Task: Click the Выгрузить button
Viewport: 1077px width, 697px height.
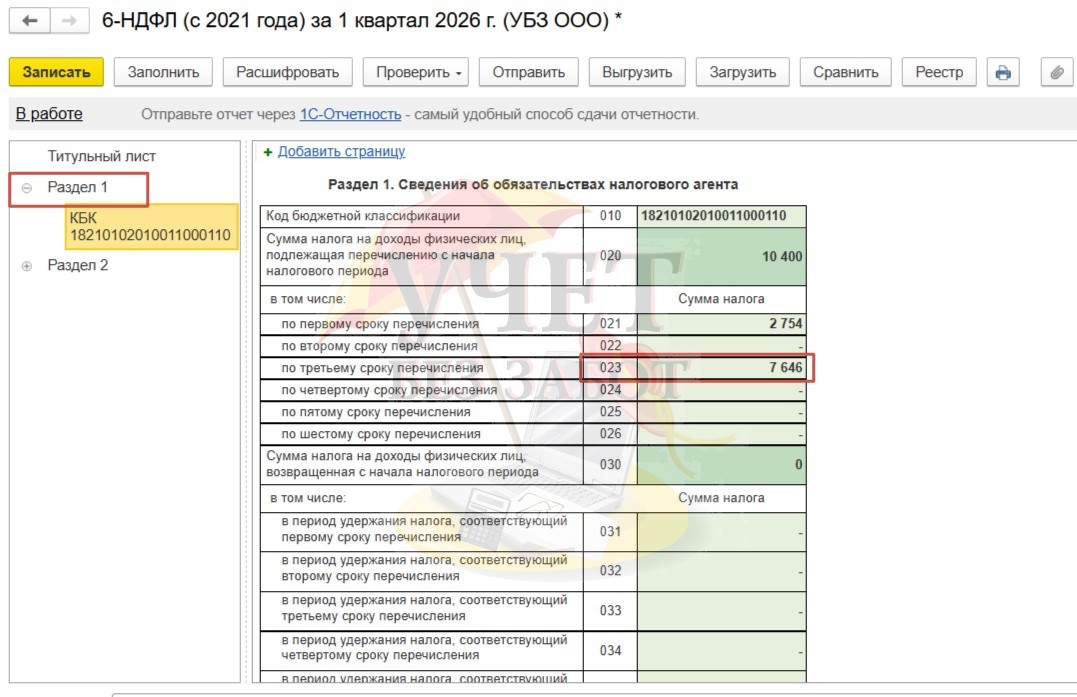Action: coord(637,72)
